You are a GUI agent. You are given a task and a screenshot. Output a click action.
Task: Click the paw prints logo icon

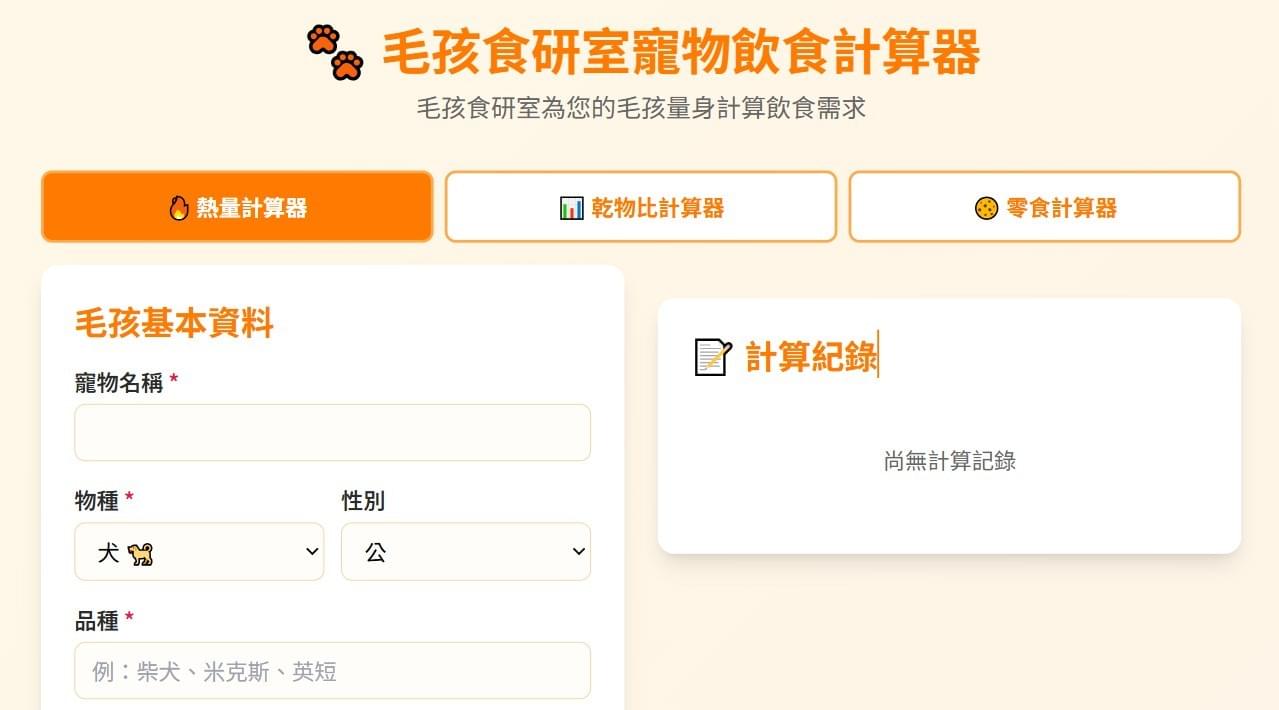point(335,52)
